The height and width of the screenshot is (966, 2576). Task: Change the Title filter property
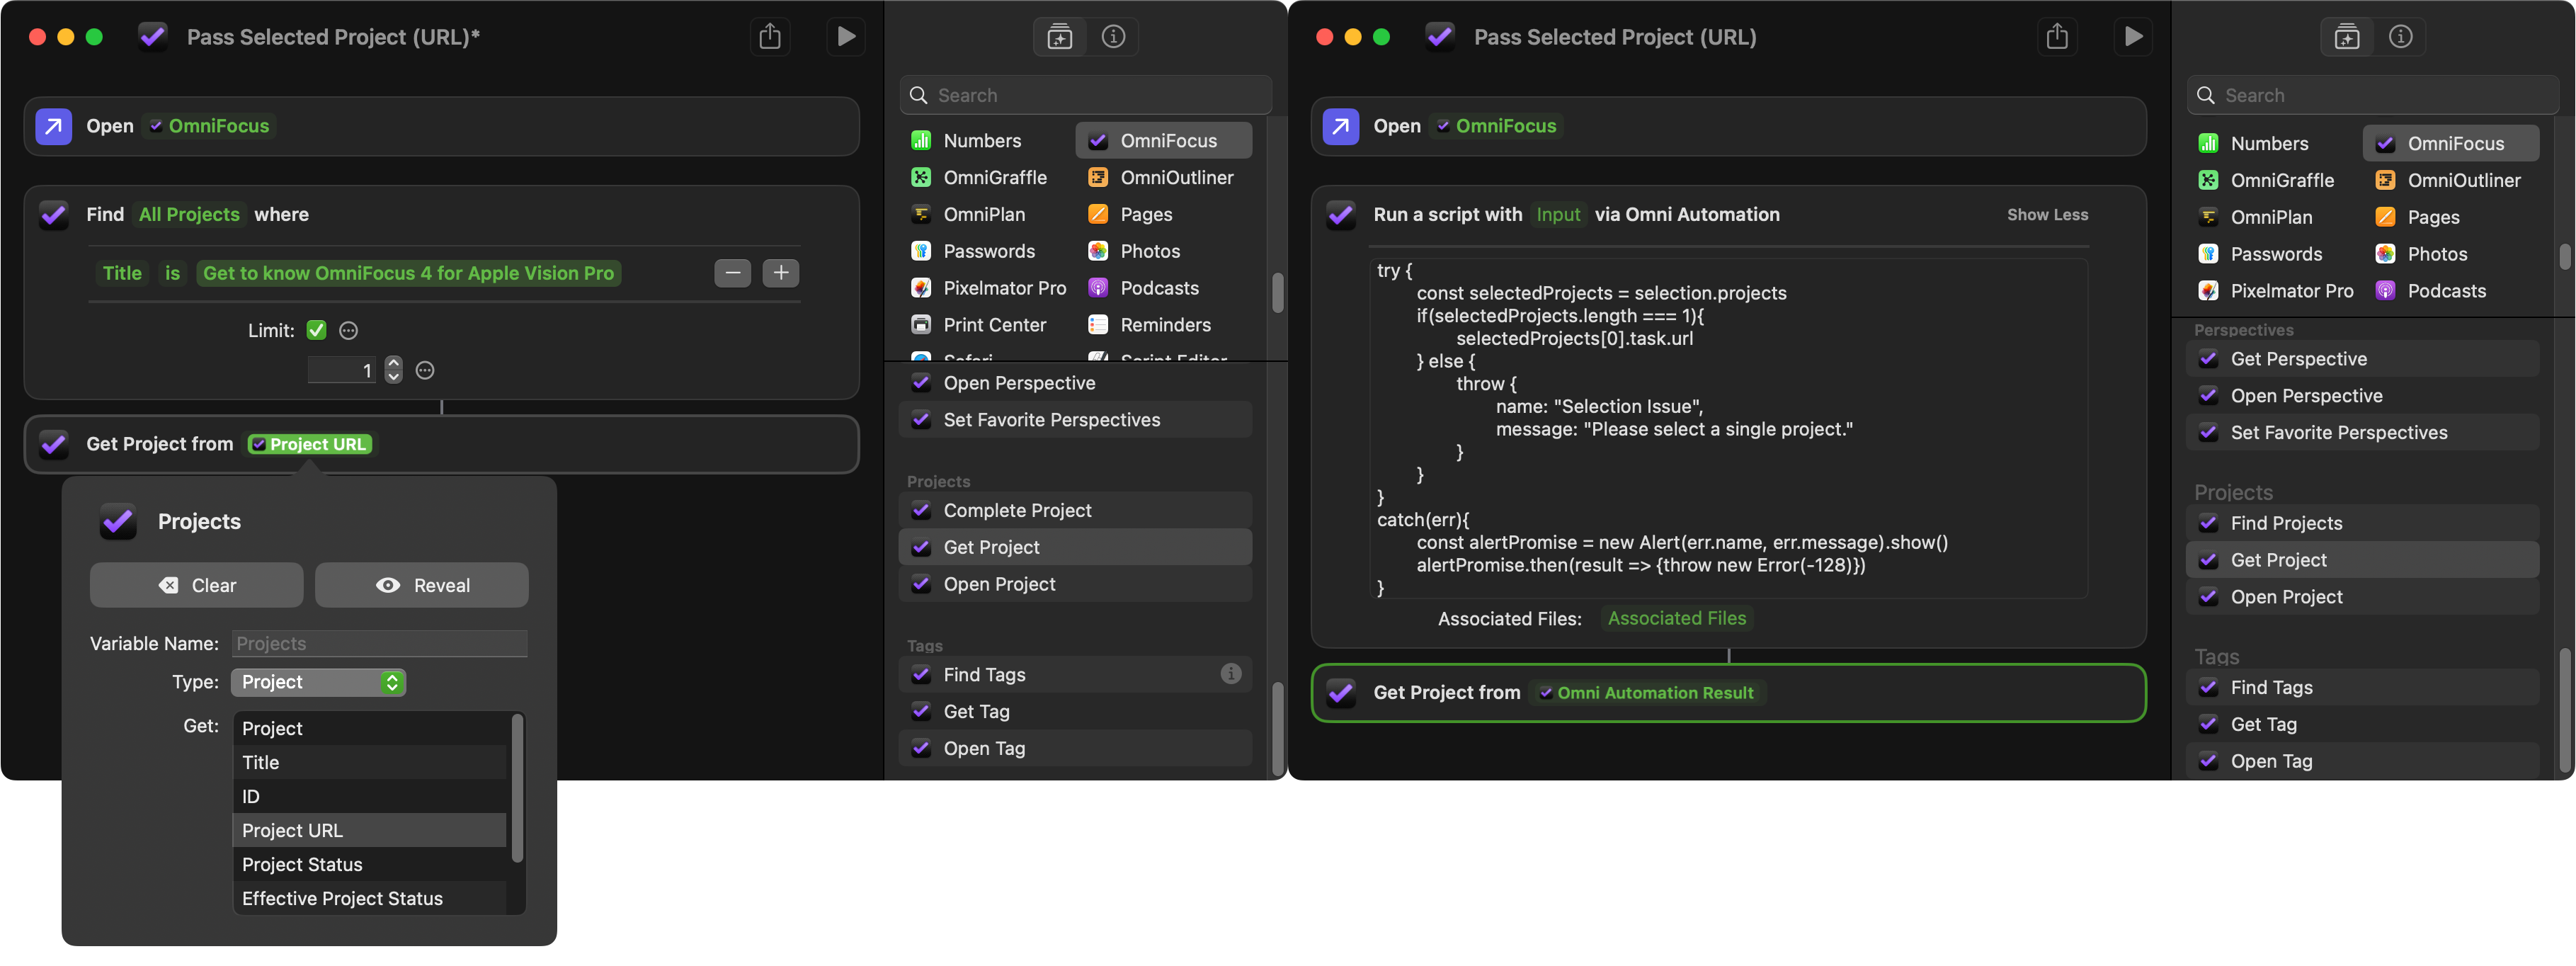pos(122,273)
